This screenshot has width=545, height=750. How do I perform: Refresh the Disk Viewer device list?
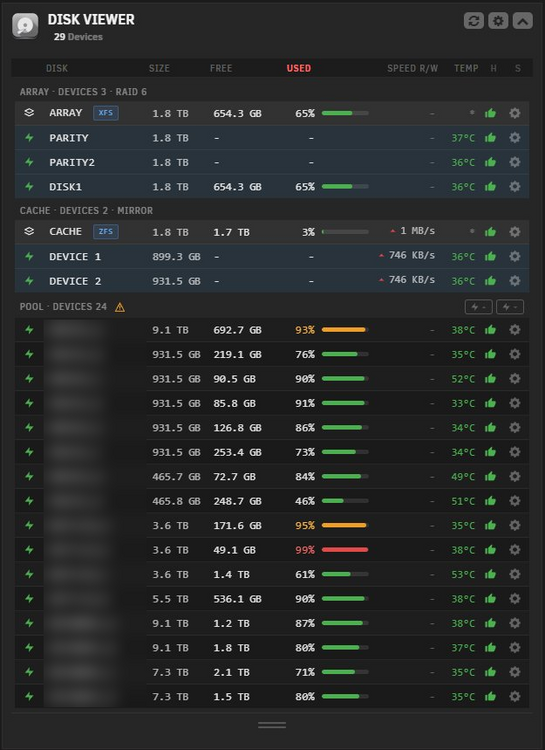click(473, 21)
